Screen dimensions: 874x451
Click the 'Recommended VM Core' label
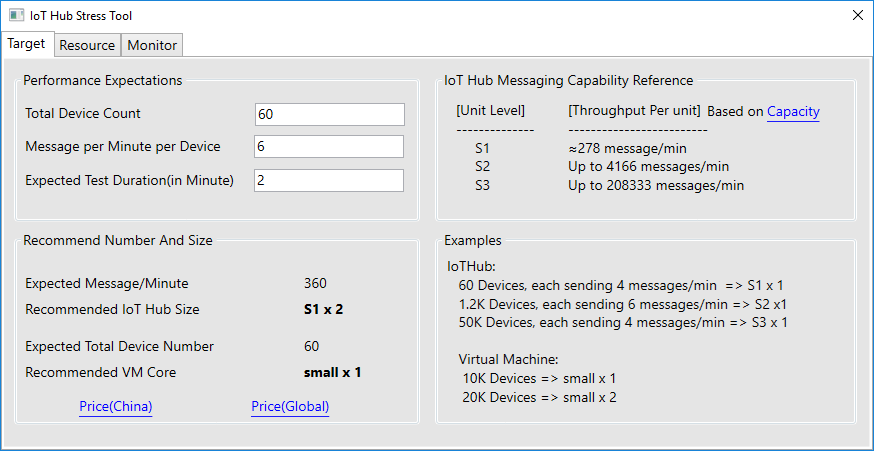click(100, 372)
